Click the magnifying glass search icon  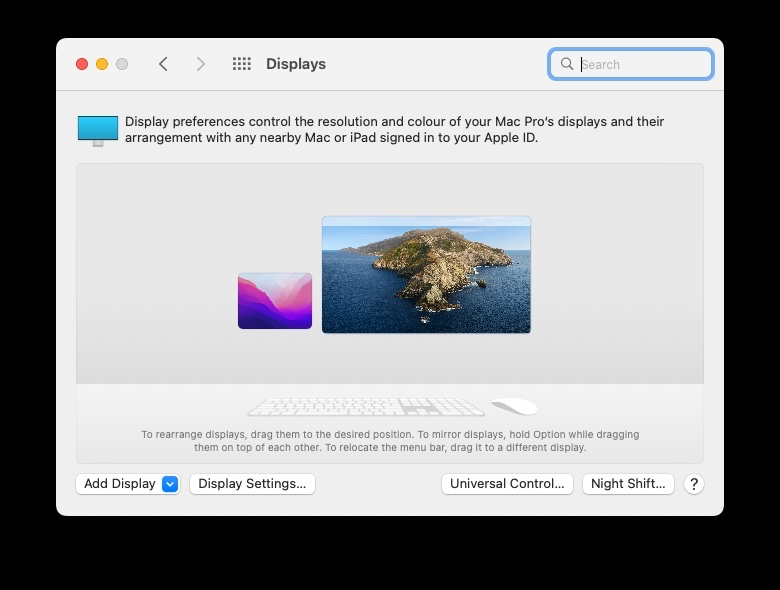point(567,64)
